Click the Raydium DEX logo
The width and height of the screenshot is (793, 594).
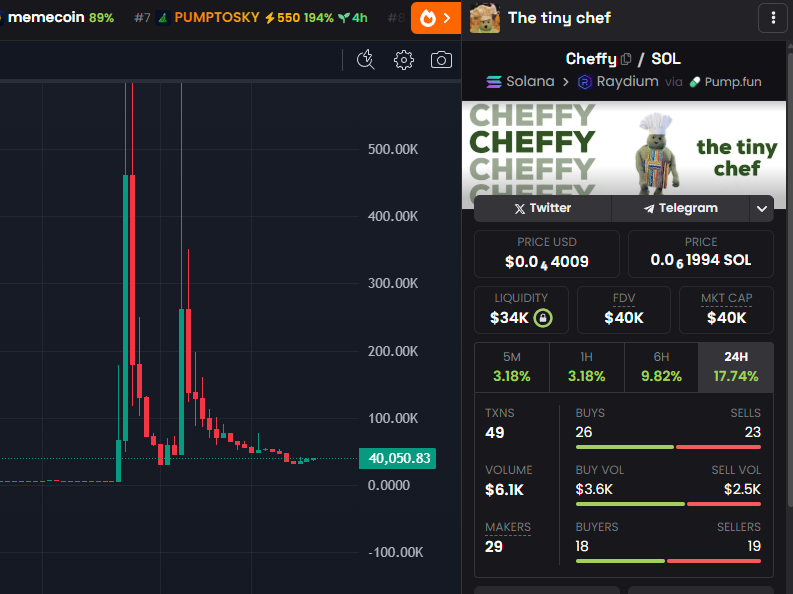click(585, 81)
